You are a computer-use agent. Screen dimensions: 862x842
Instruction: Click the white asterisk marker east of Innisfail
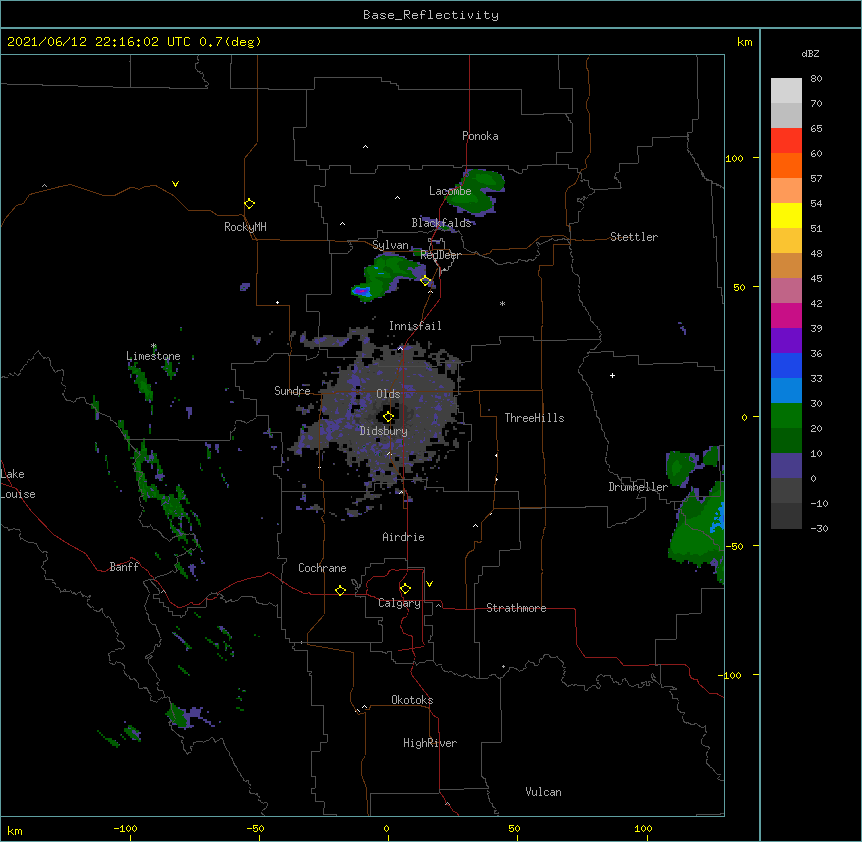tap(502, 303)
